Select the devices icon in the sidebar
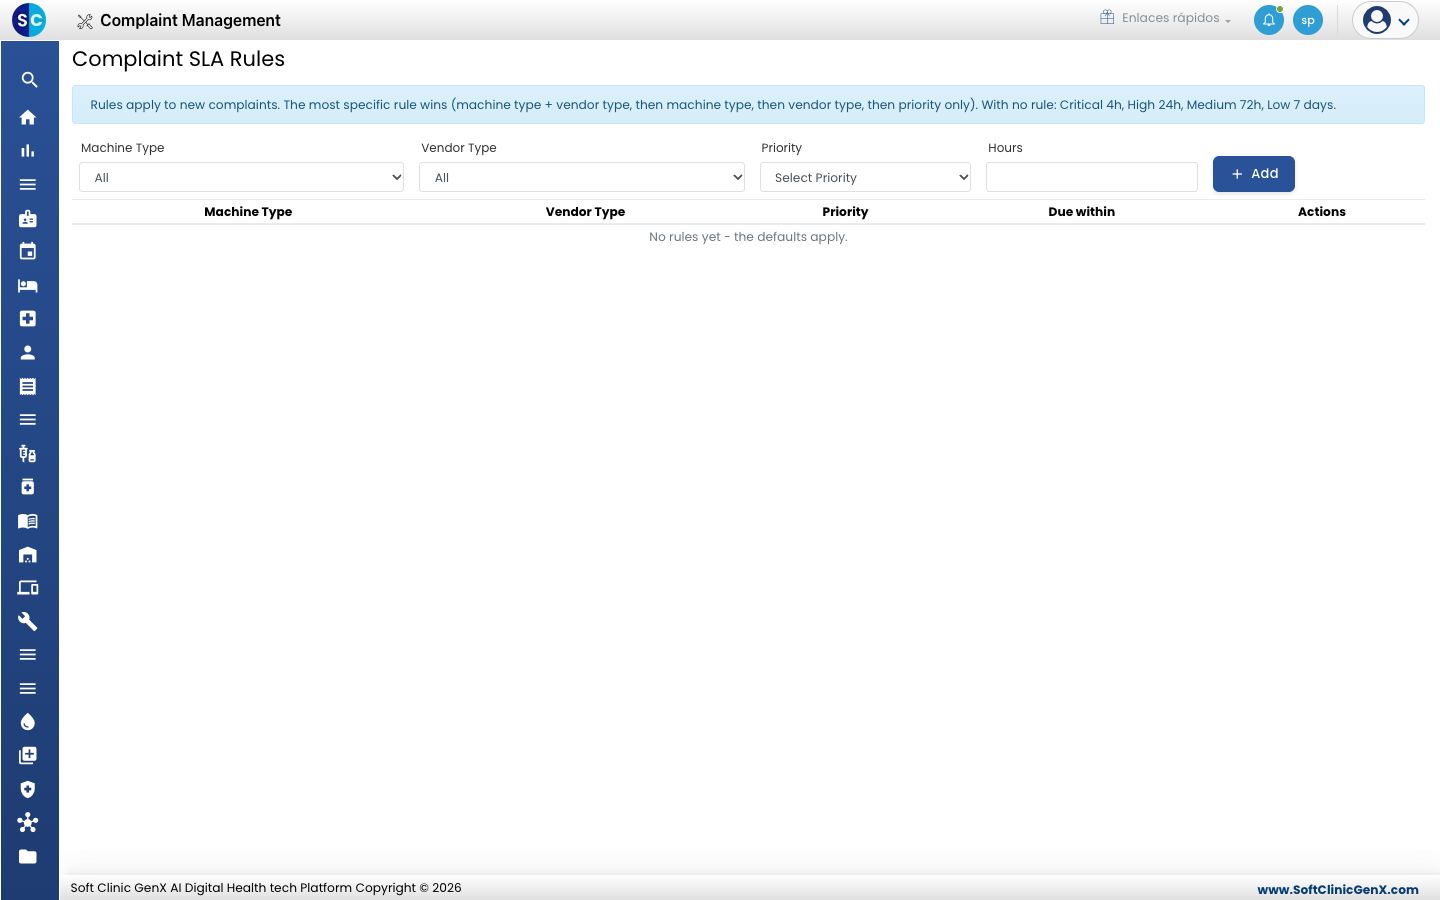 click(x=28, y=588)
